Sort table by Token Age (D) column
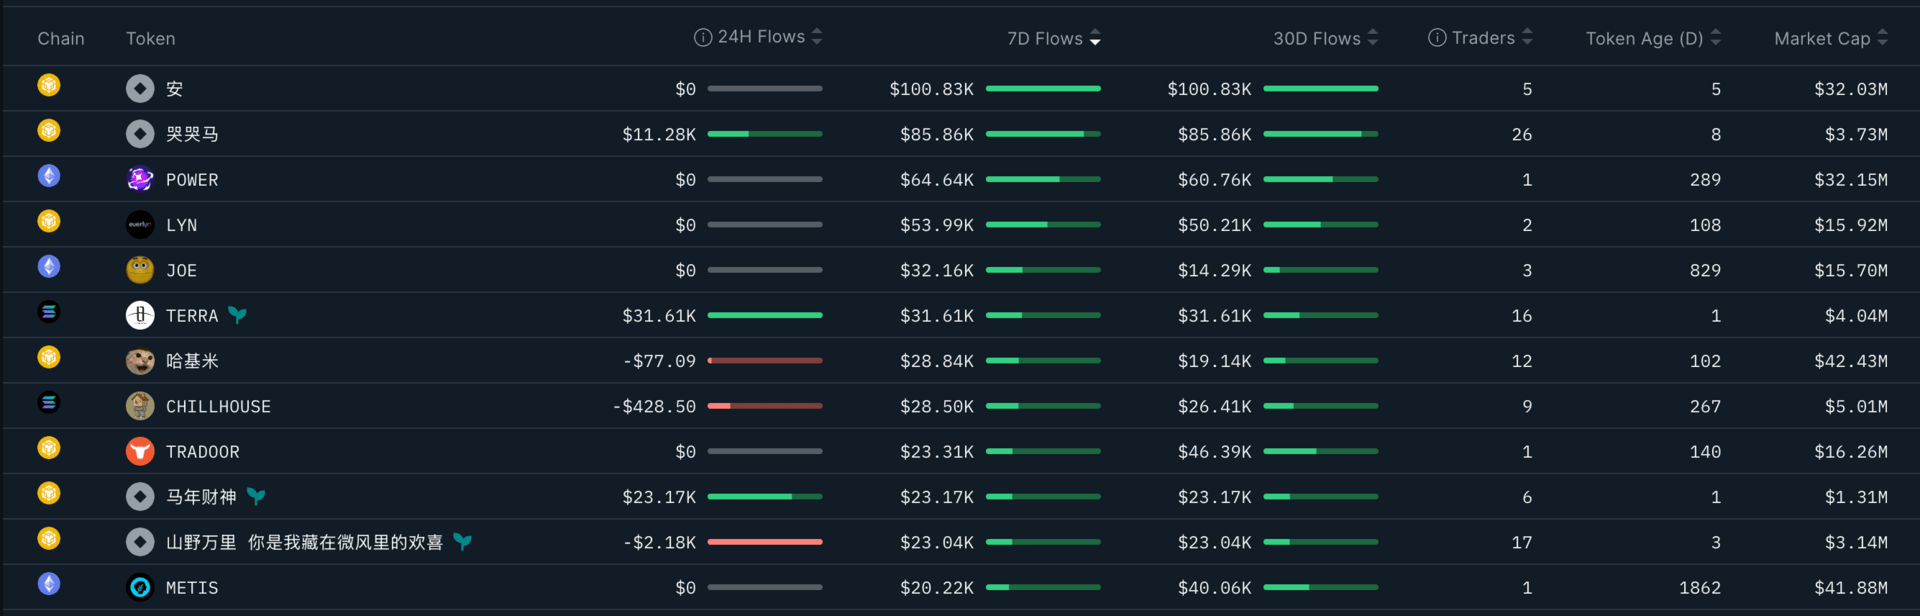 click(x=1716, y=37)
